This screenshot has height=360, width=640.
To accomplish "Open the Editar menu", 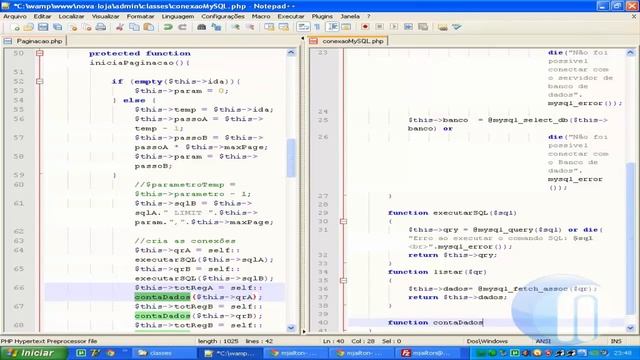I will coord(42,16).
